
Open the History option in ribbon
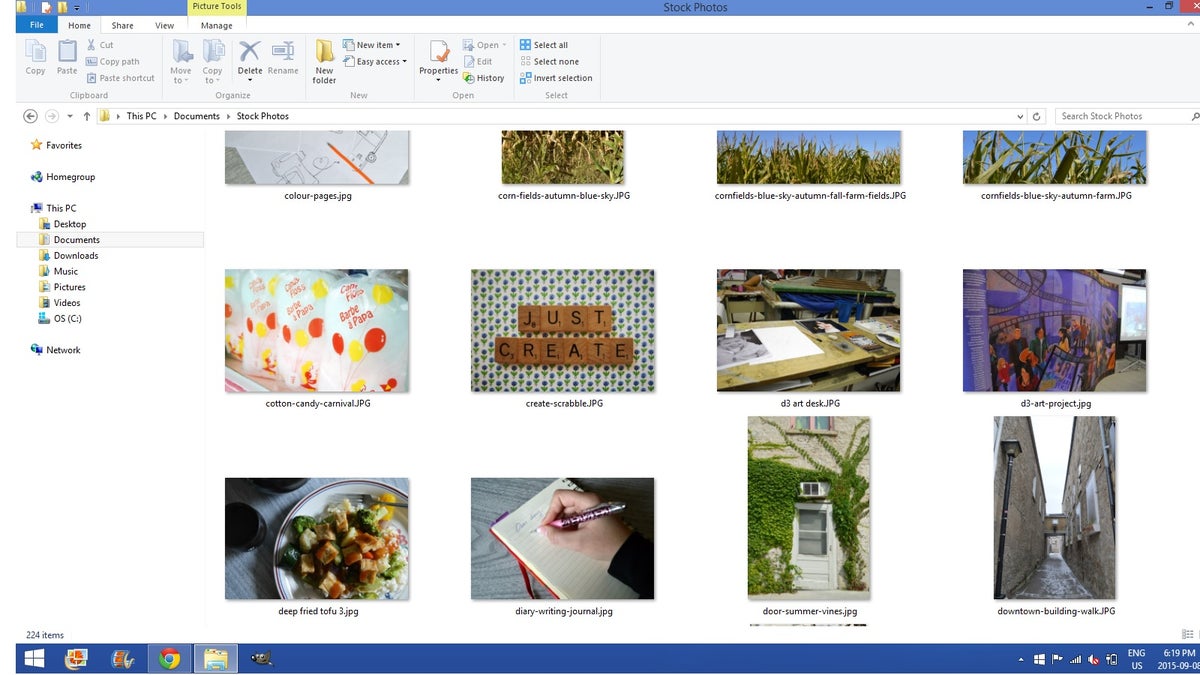pos(483,78)
